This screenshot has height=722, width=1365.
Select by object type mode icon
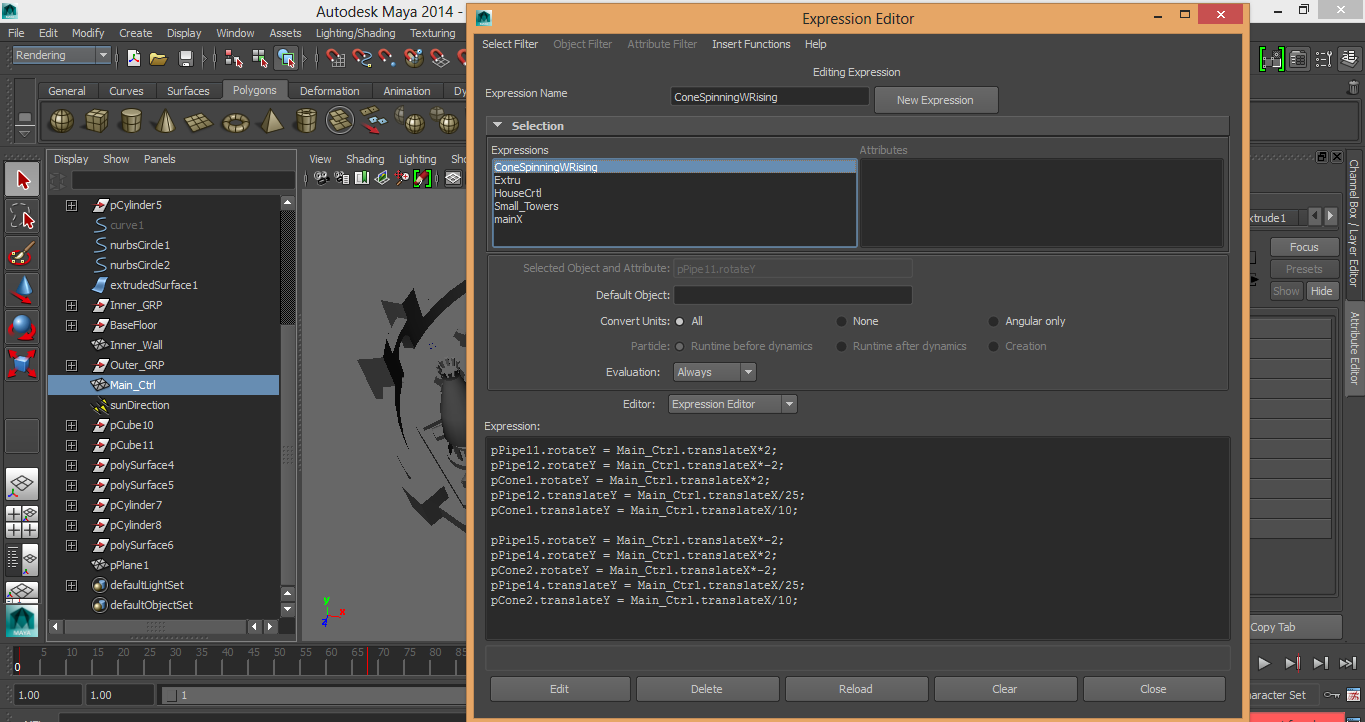click(x=260, y=57)
